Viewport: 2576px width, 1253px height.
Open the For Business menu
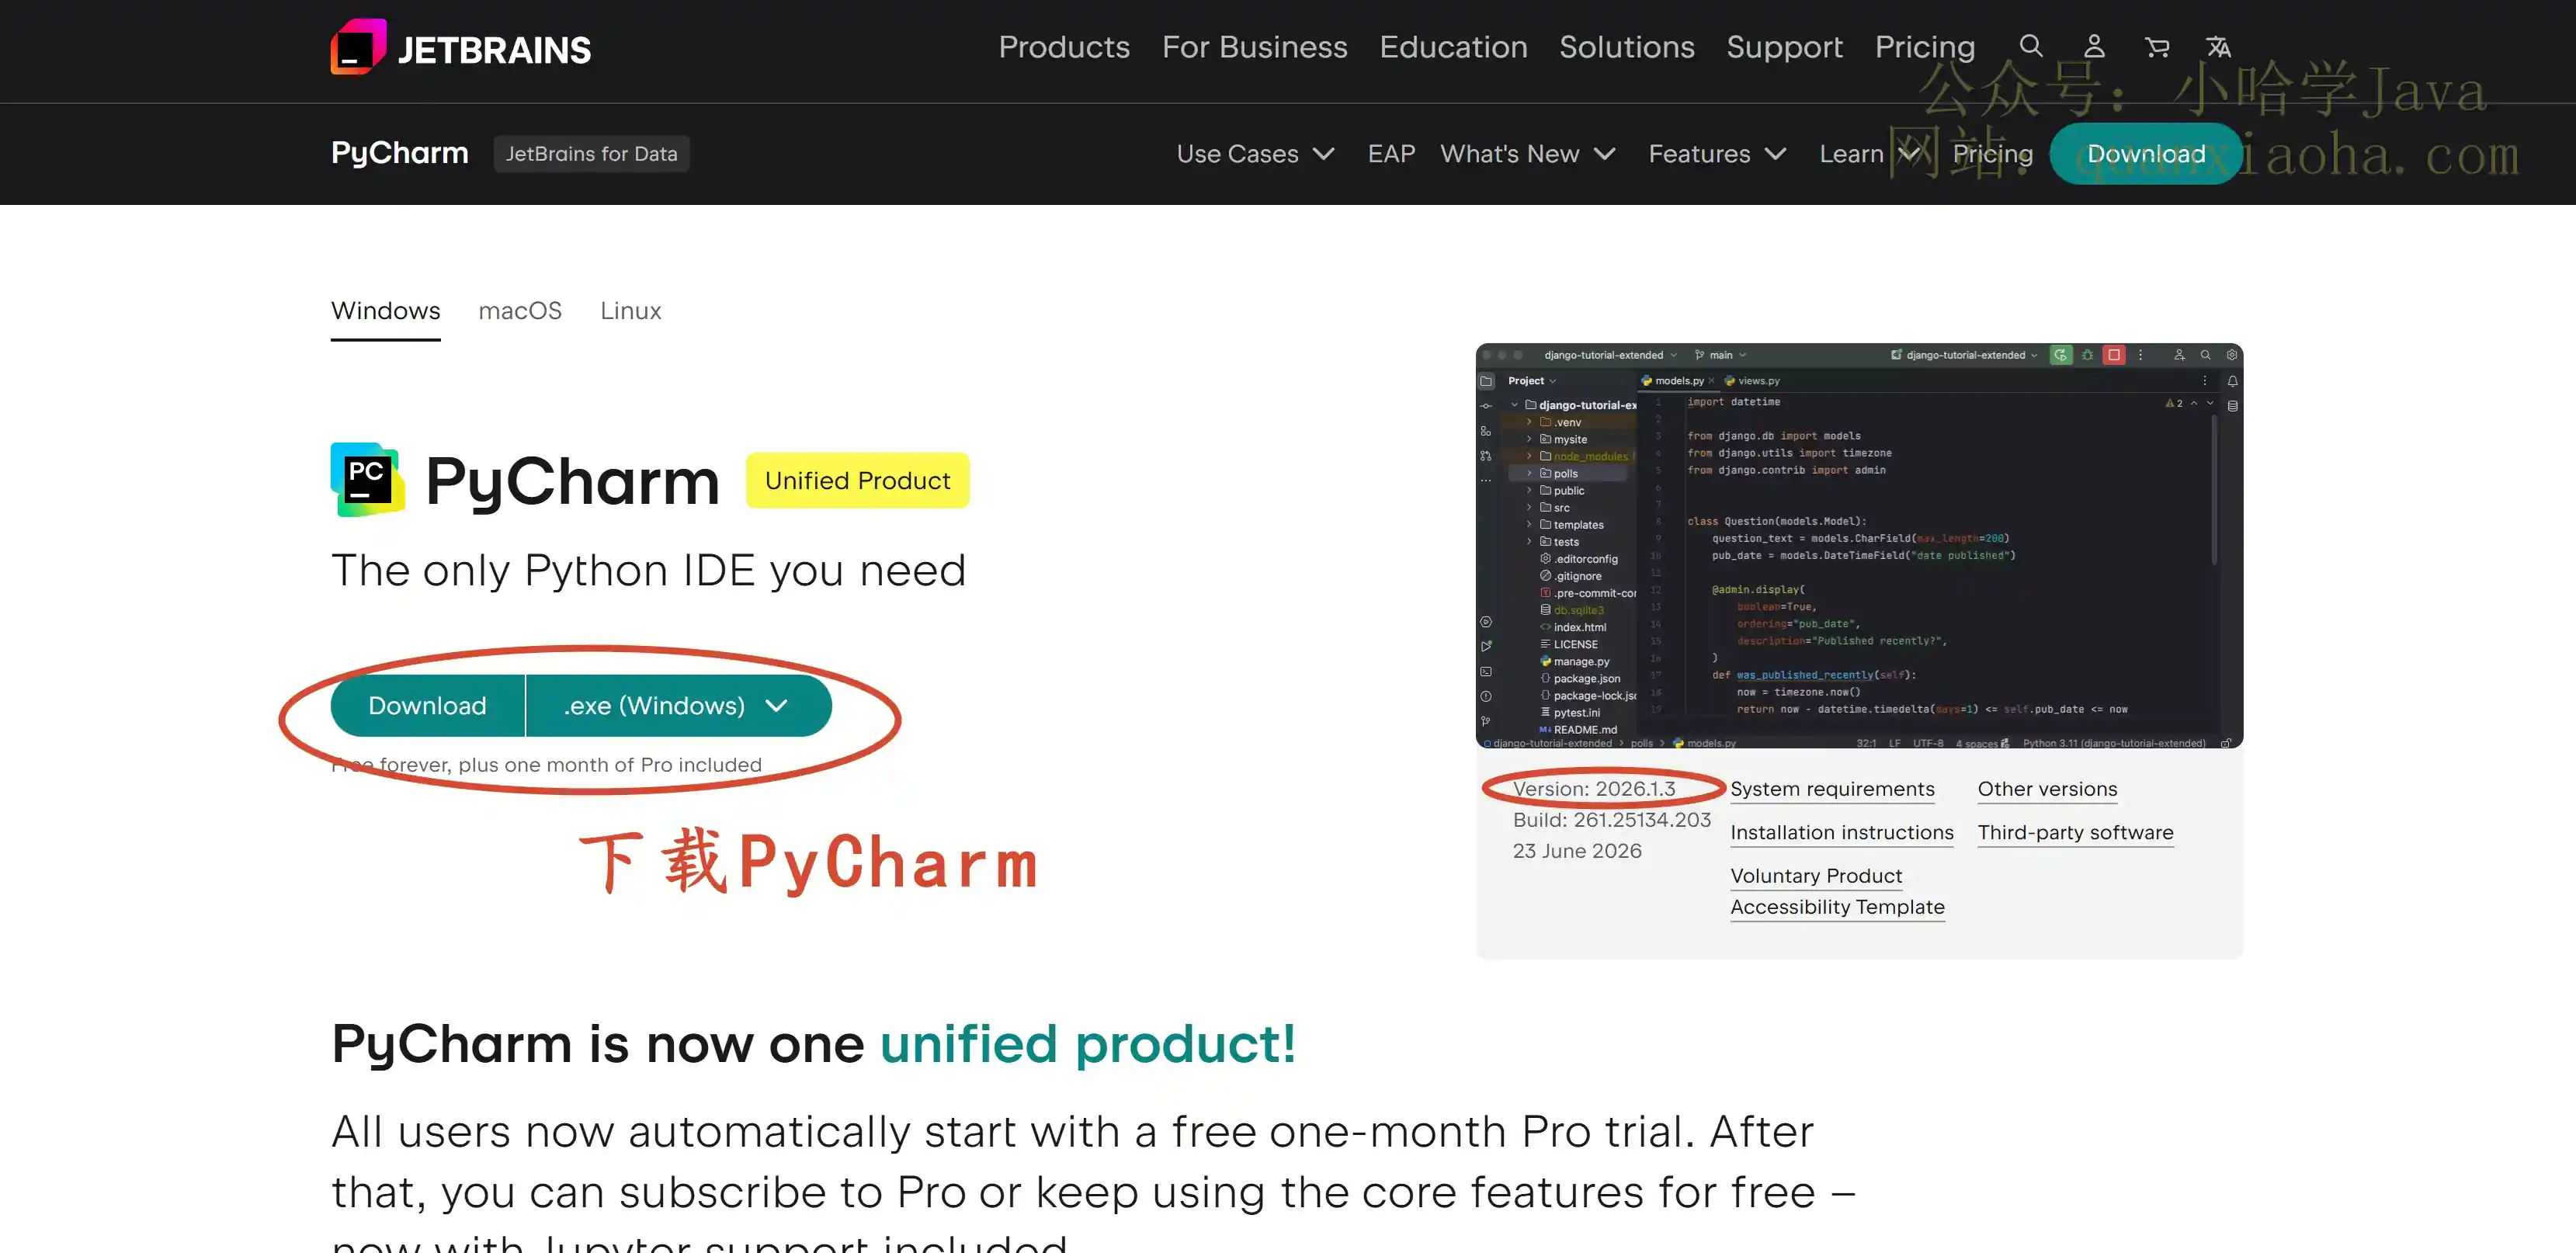(x=1254, y=47)
